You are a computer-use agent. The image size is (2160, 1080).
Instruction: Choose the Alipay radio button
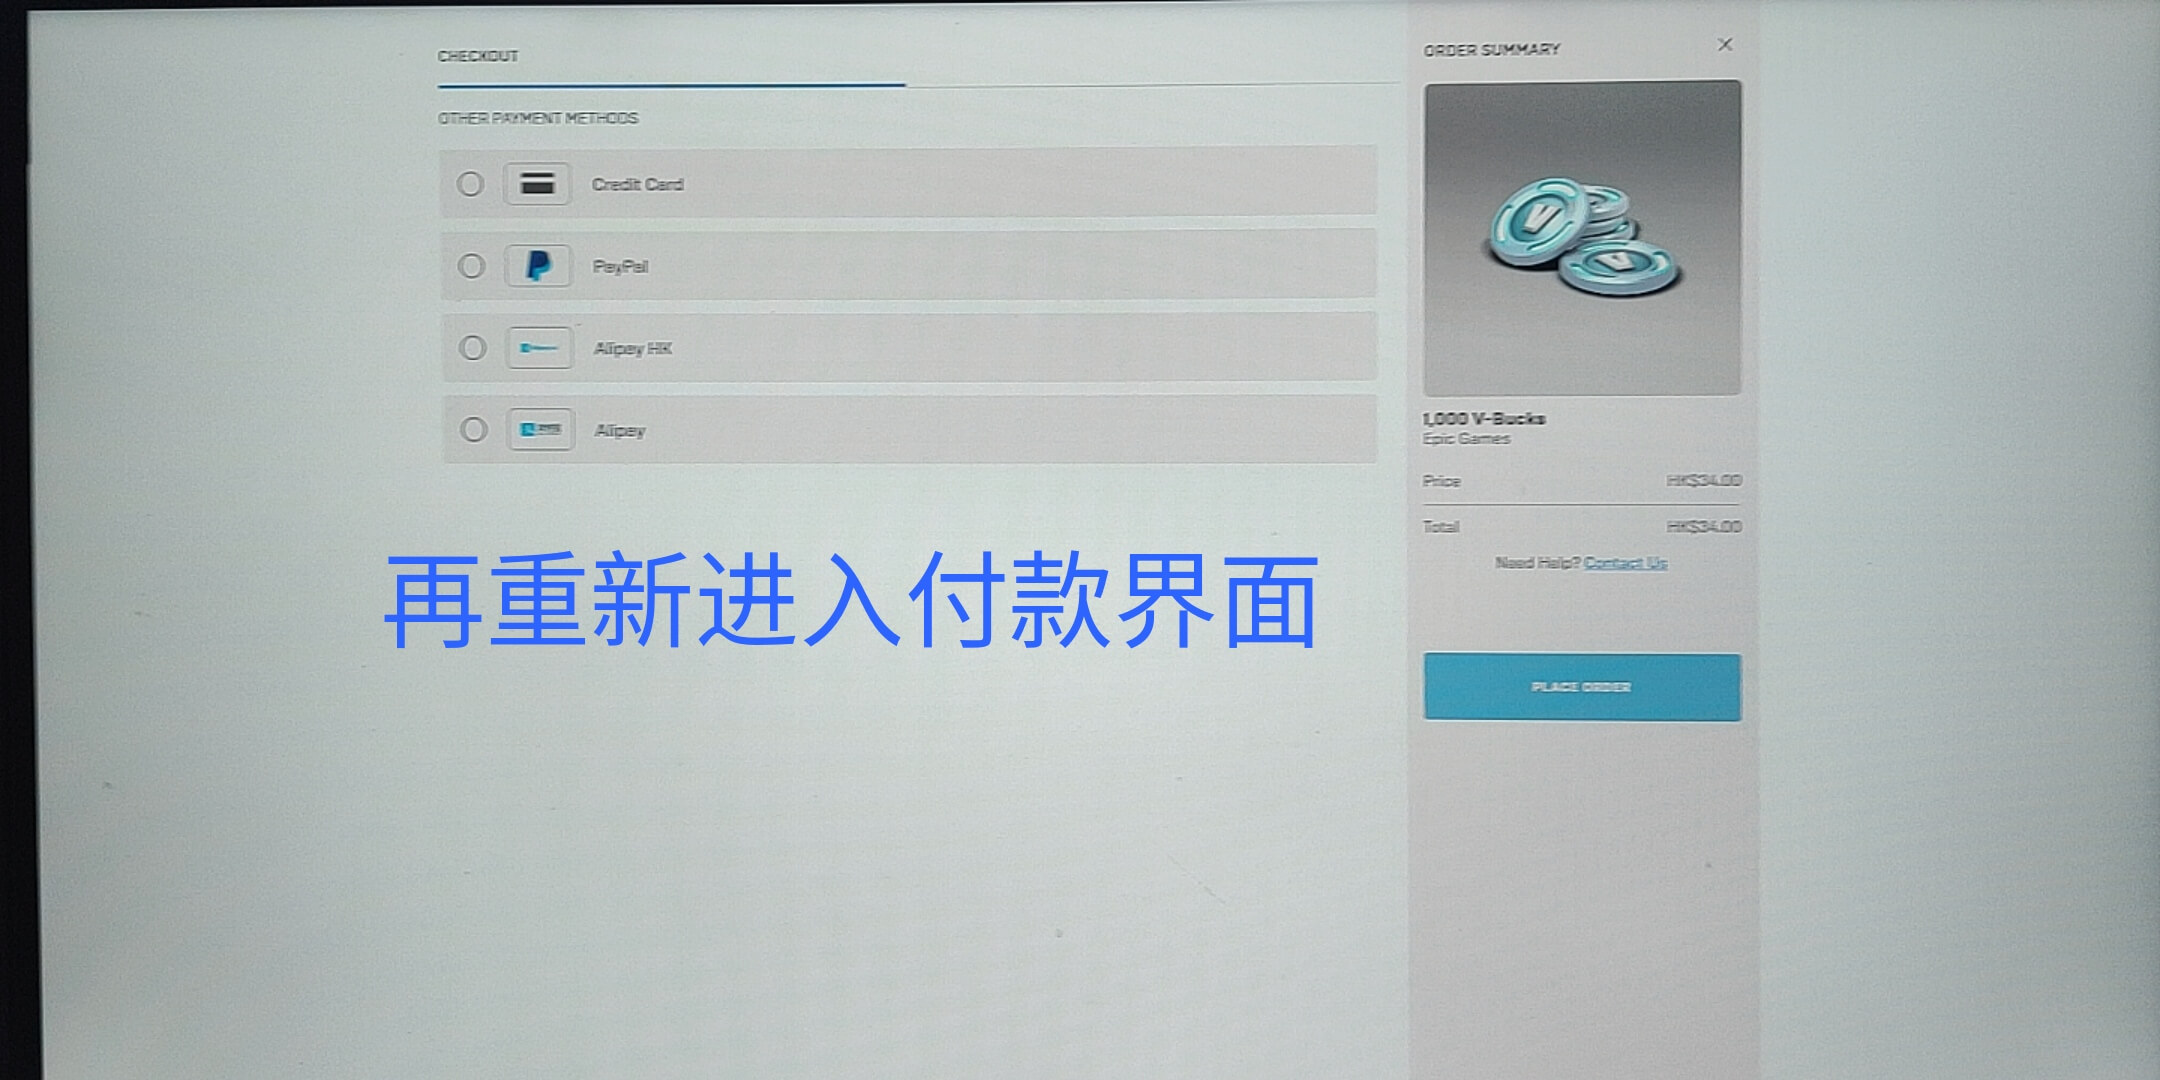tap(473, 430)
